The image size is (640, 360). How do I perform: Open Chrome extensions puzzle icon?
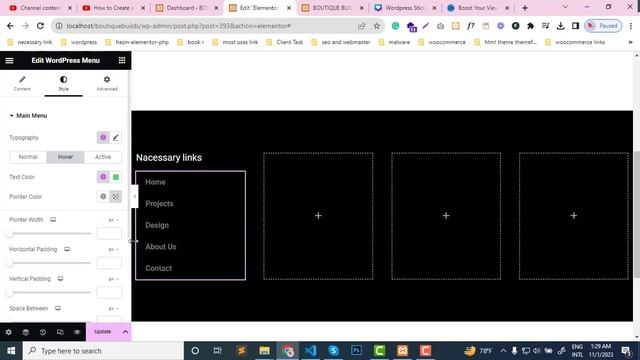(530, 26)
